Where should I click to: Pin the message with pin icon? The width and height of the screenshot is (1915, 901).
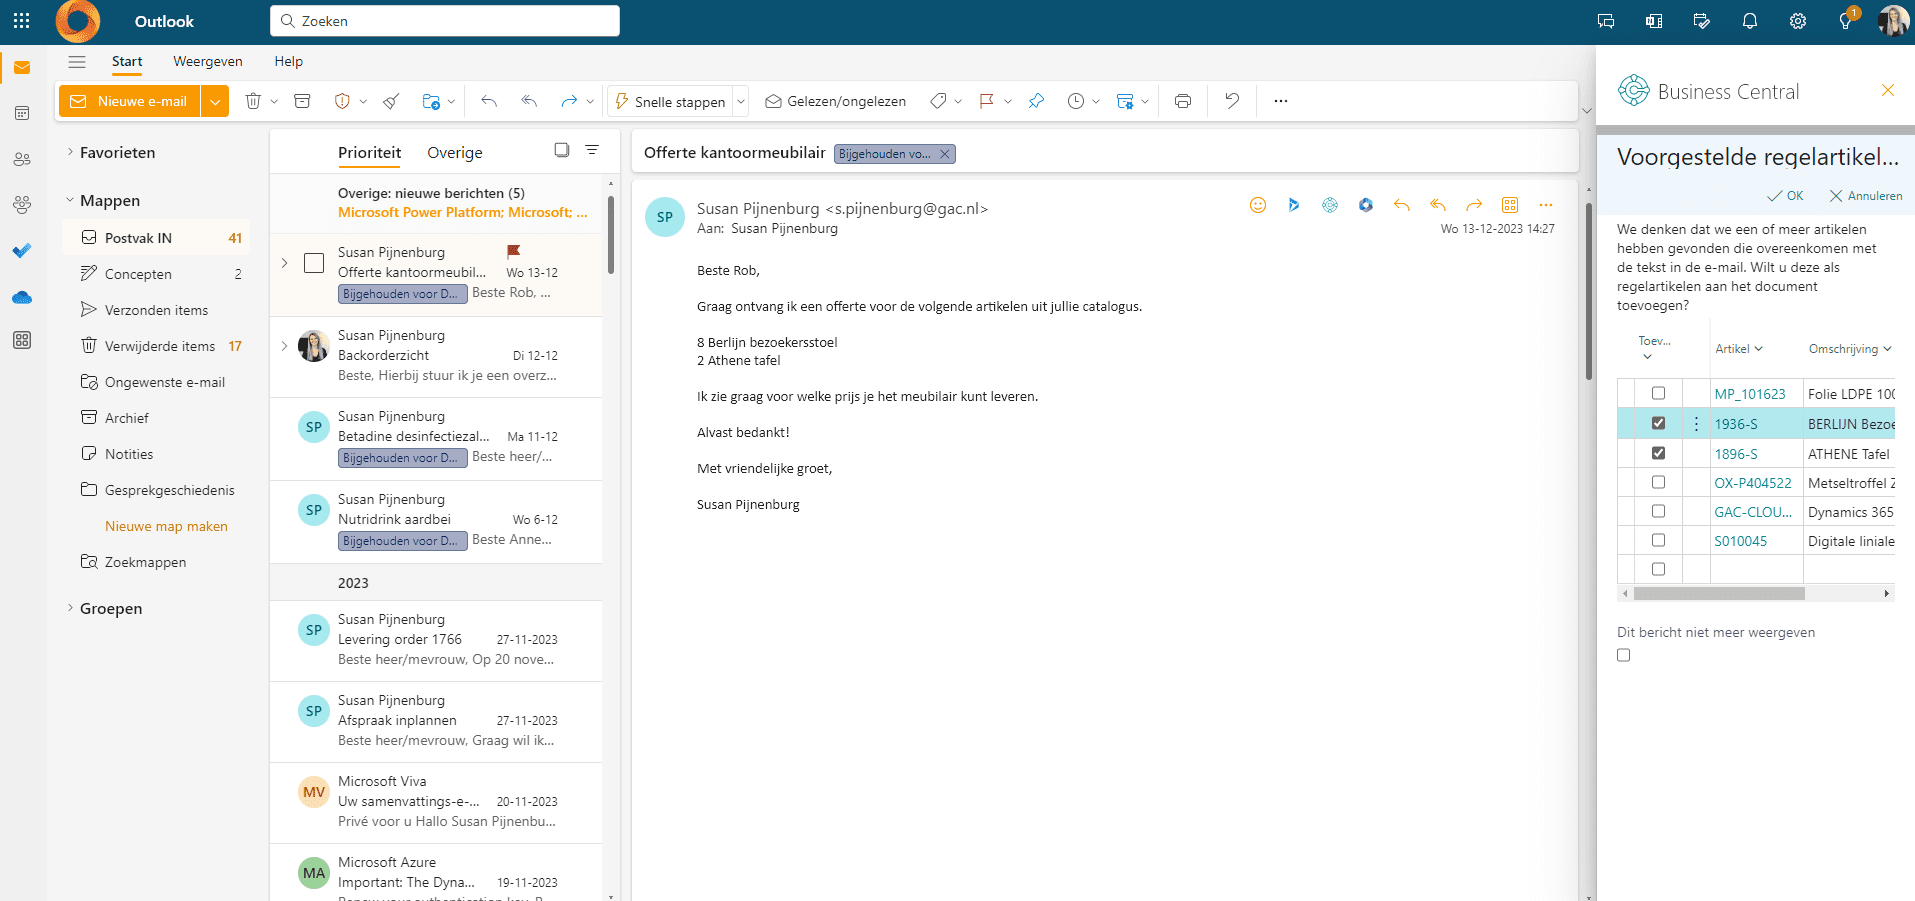tap(1036, 101)
